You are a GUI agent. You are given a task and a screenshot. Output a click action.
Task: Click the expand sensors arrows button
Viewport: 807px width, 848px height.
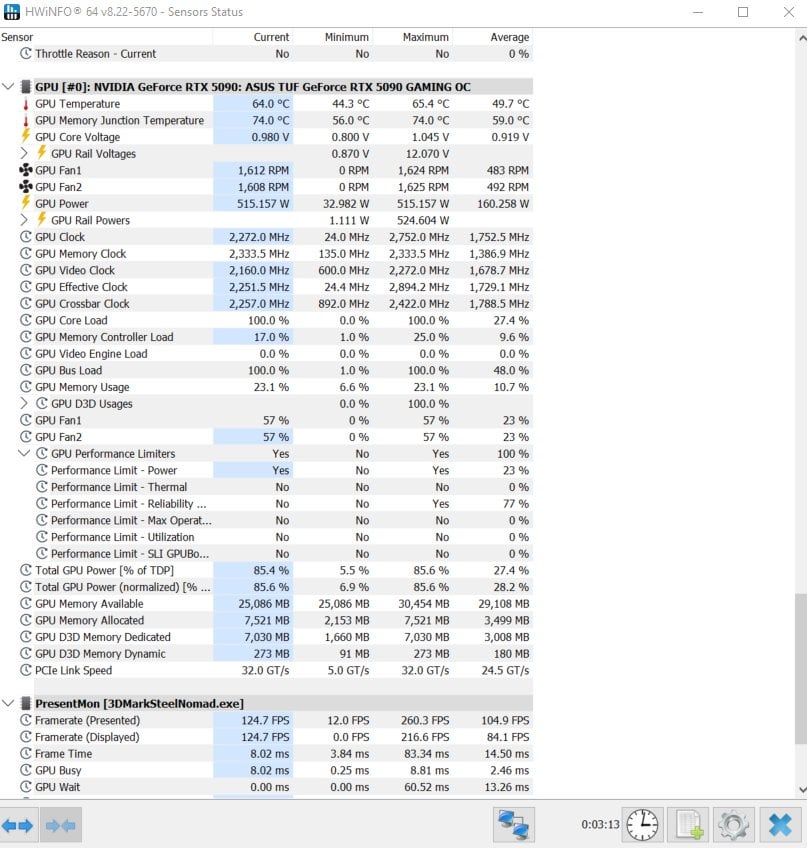[19, 825]
